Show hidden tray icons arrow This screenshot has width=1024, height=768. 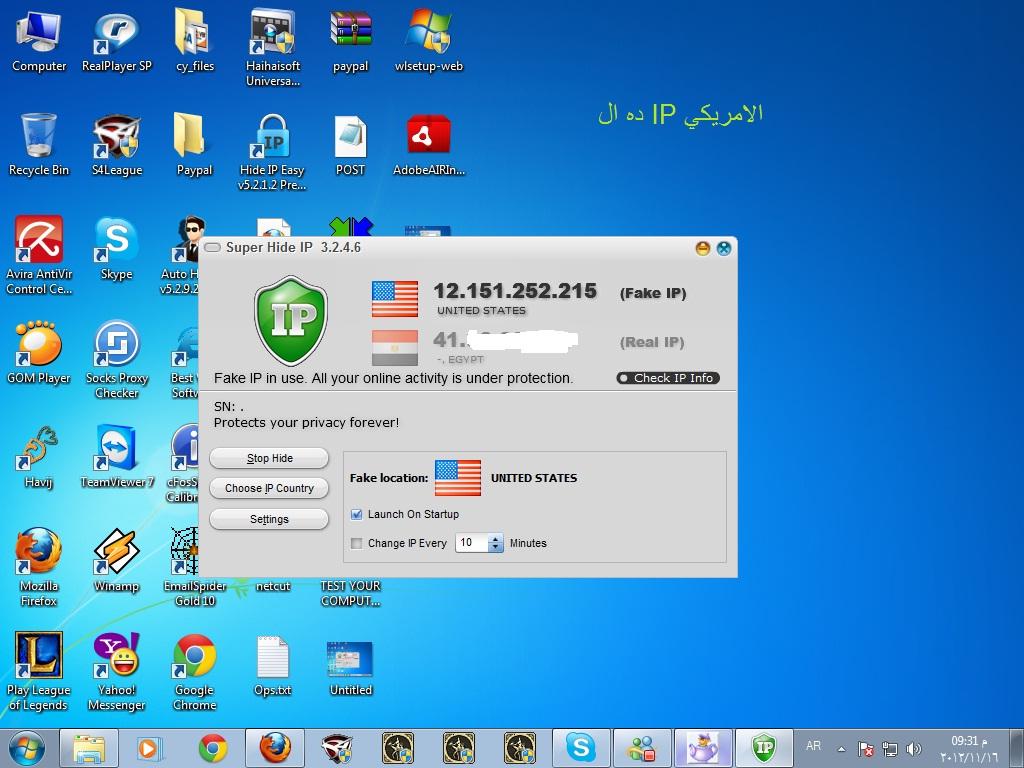(x=842, y=749)
